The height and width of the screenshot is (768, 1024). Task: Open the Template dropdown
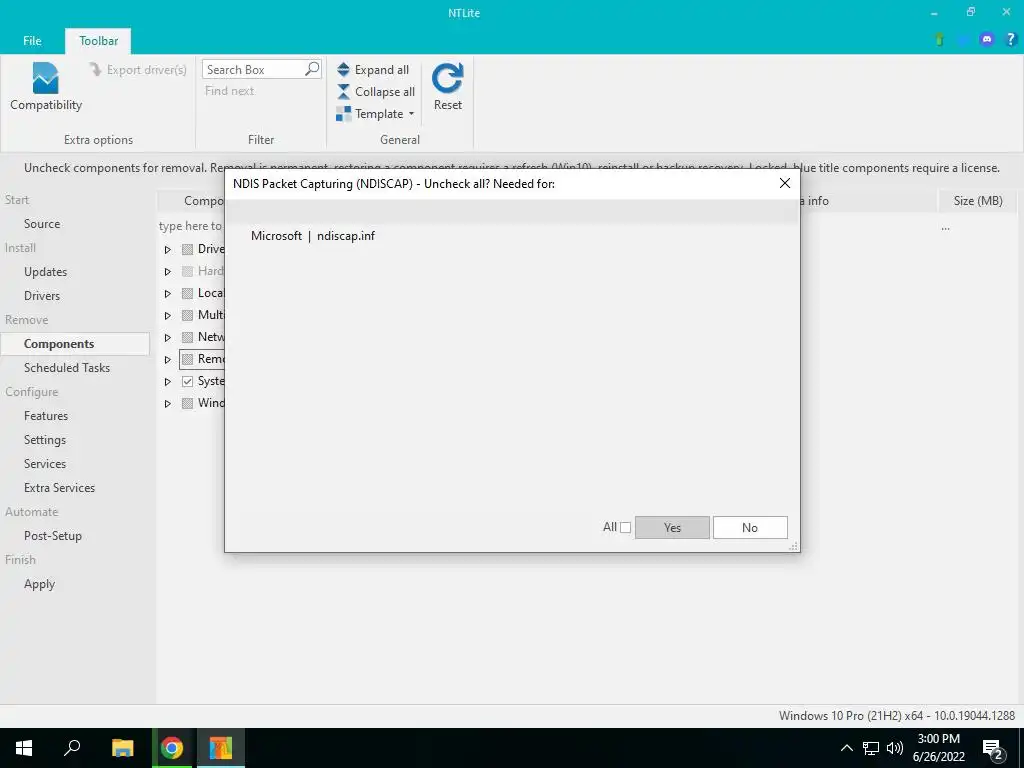[x=376, y=114]
